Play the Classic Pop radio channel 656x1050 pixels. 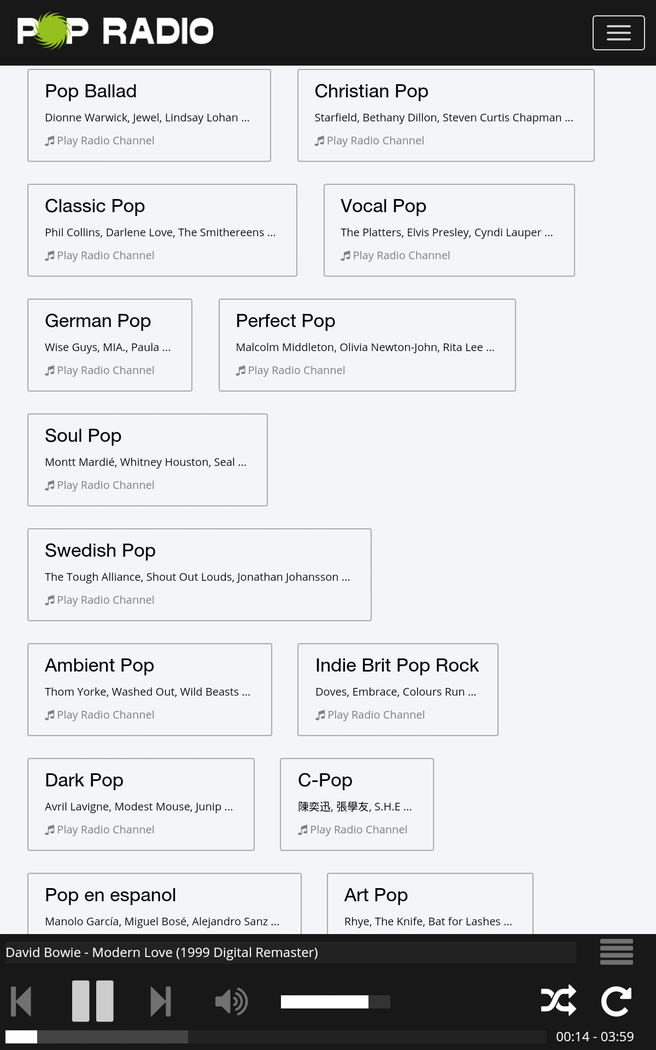105,256
